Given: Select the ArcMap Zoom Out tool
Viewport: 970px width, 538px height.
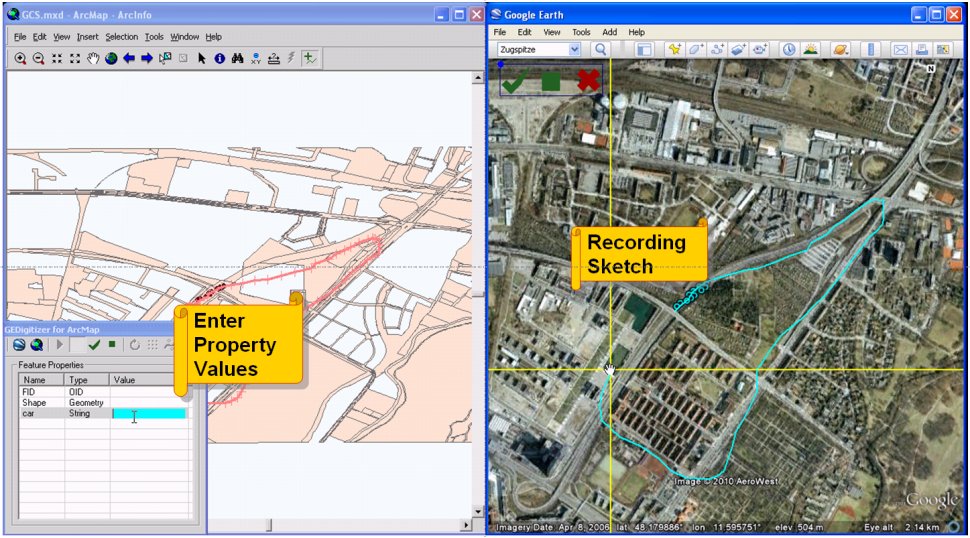Looking at the screenshot, I should (38, 58).
